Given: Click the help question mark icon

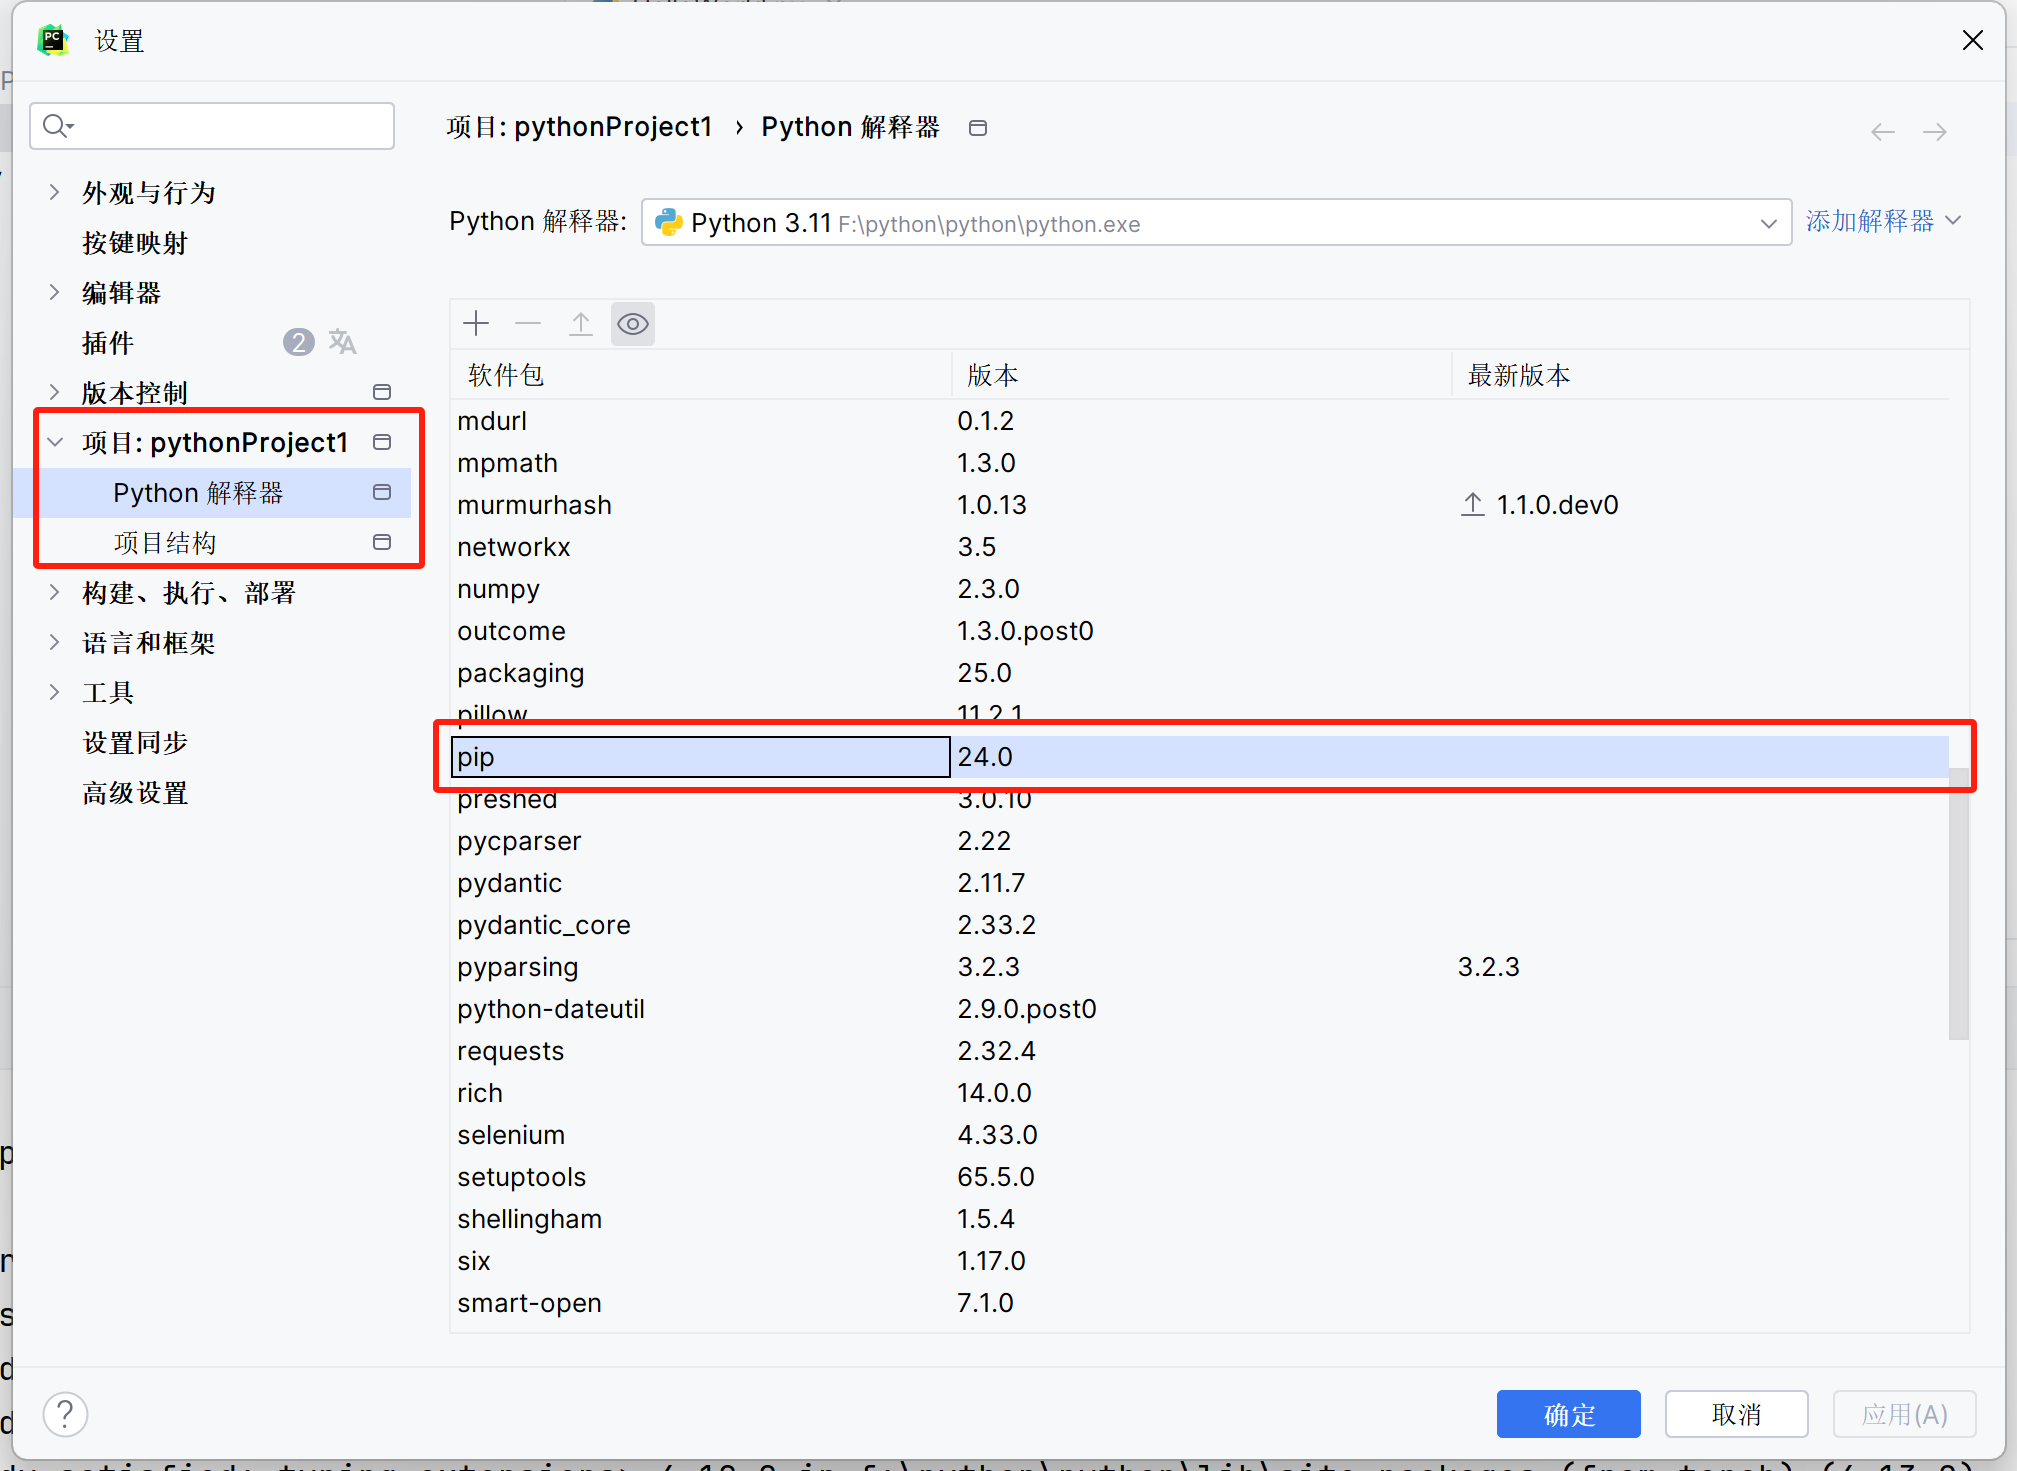Looking at the screenshot, I should 66,1414.
